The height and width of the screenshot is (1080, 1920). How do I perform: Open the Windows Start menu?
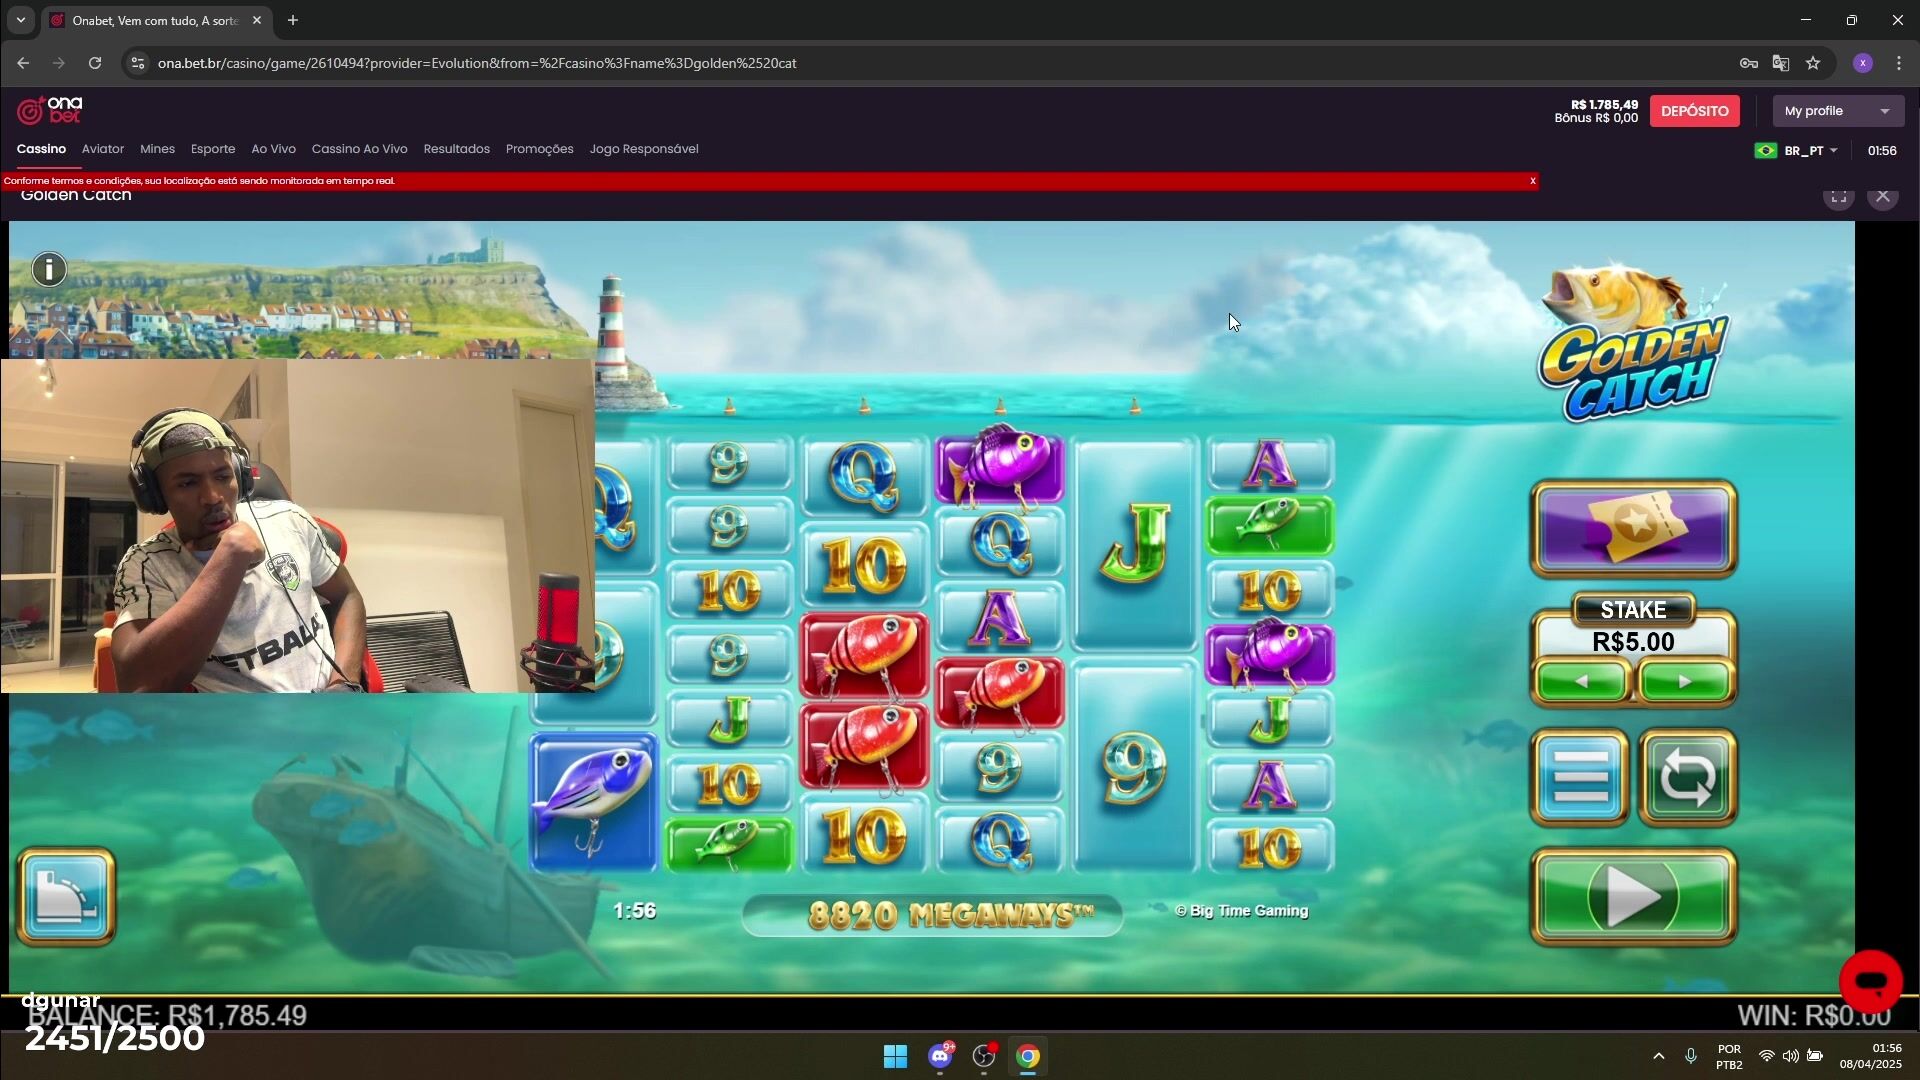click(x=895, y=1057)
